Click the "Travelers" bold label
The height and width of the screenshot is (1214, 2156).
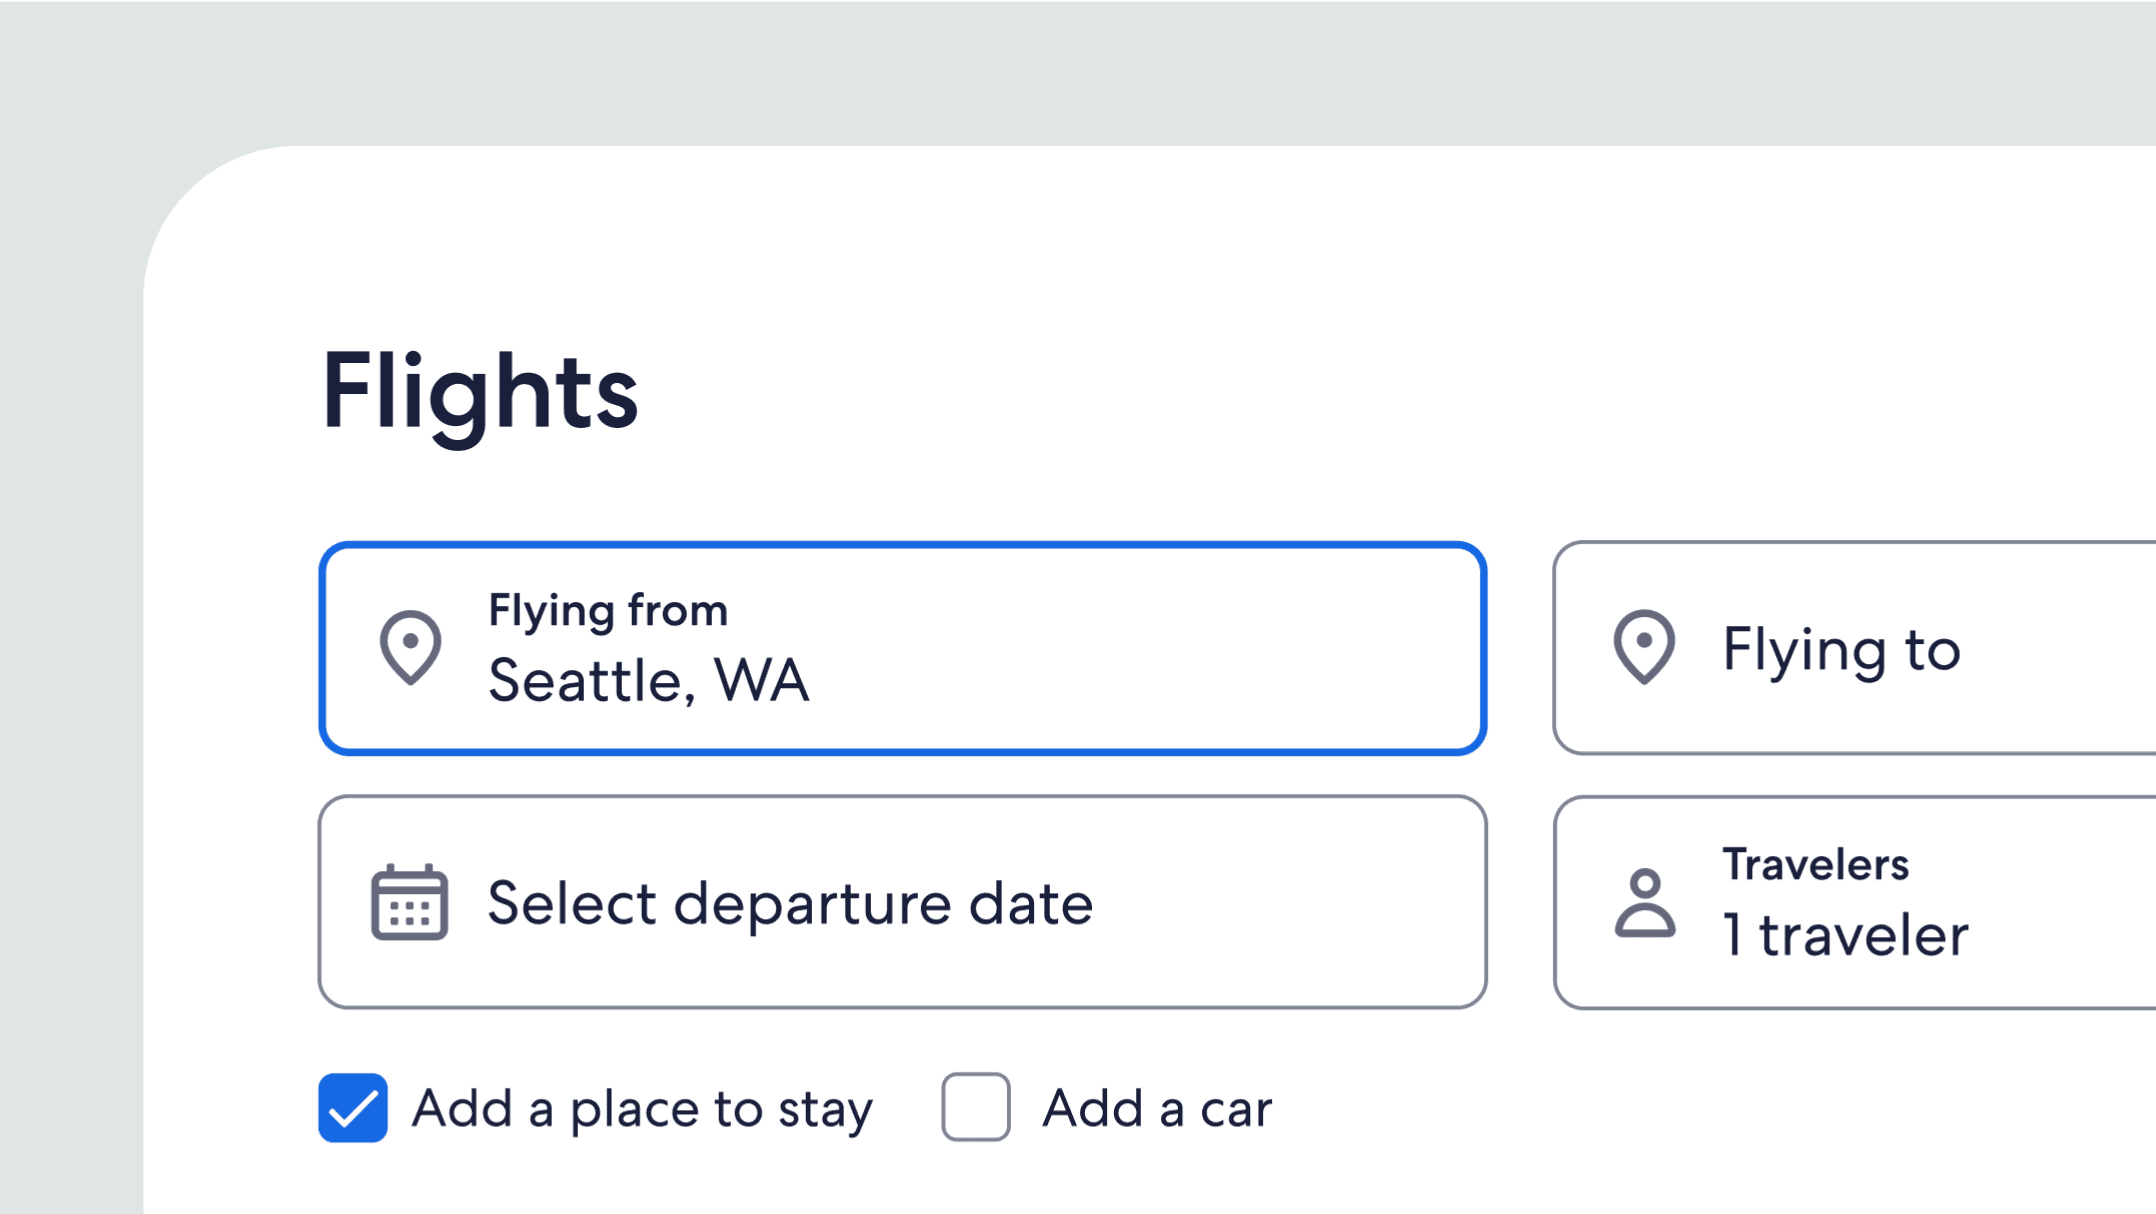tap(1815, 864)
